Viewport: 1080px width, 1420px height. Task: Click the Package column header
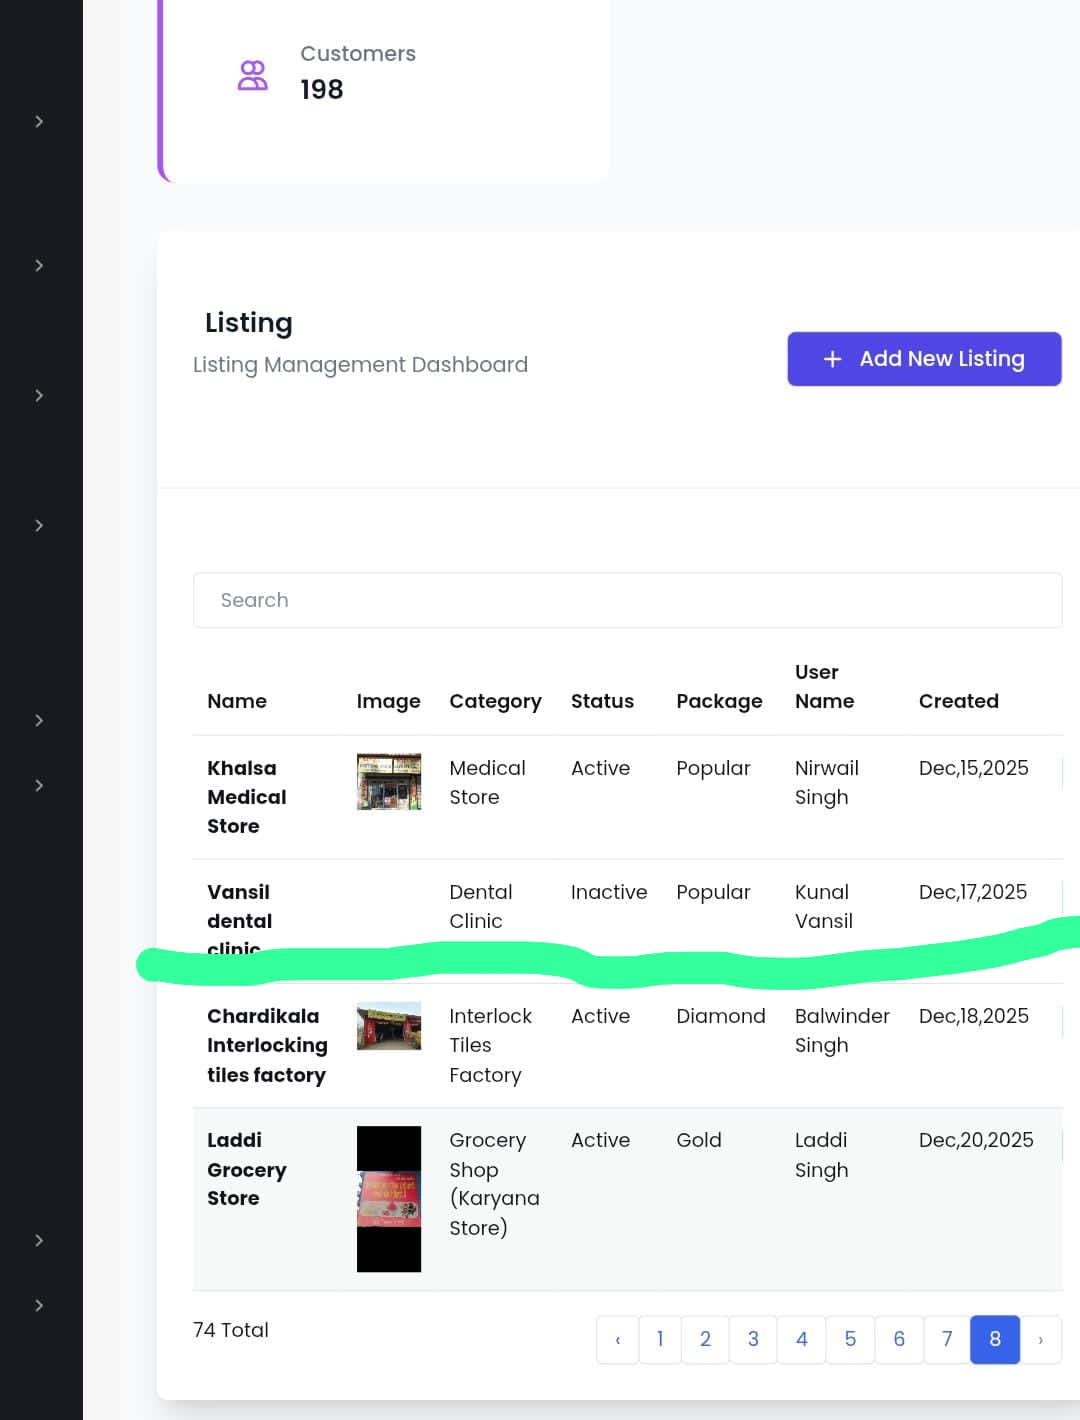pyautogui.click(x=719, y=701)
